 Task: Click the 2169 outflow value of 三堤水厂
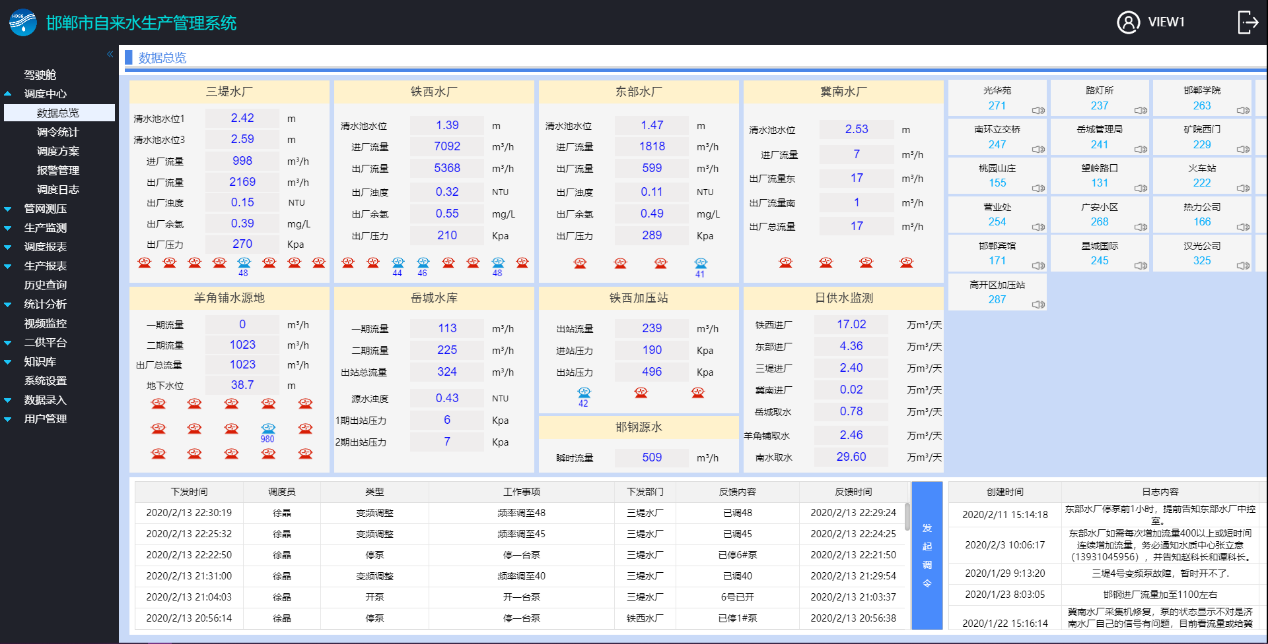click(x=242, y=182)
